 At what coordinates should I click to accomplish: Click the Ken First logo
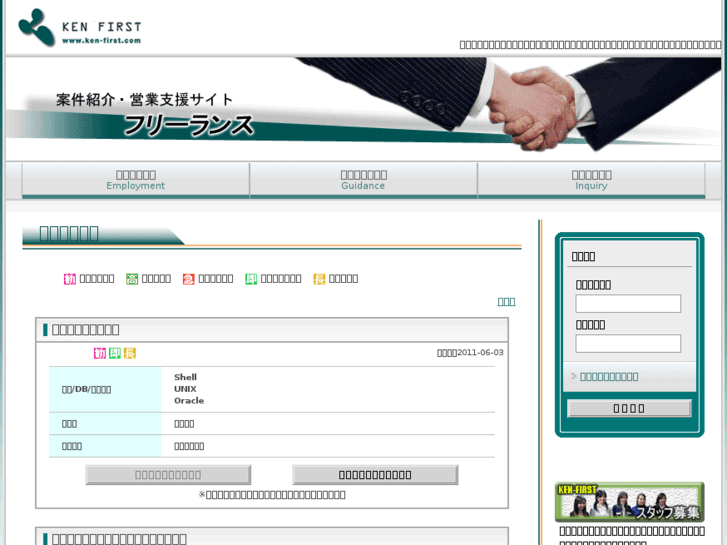click(79, 28)
